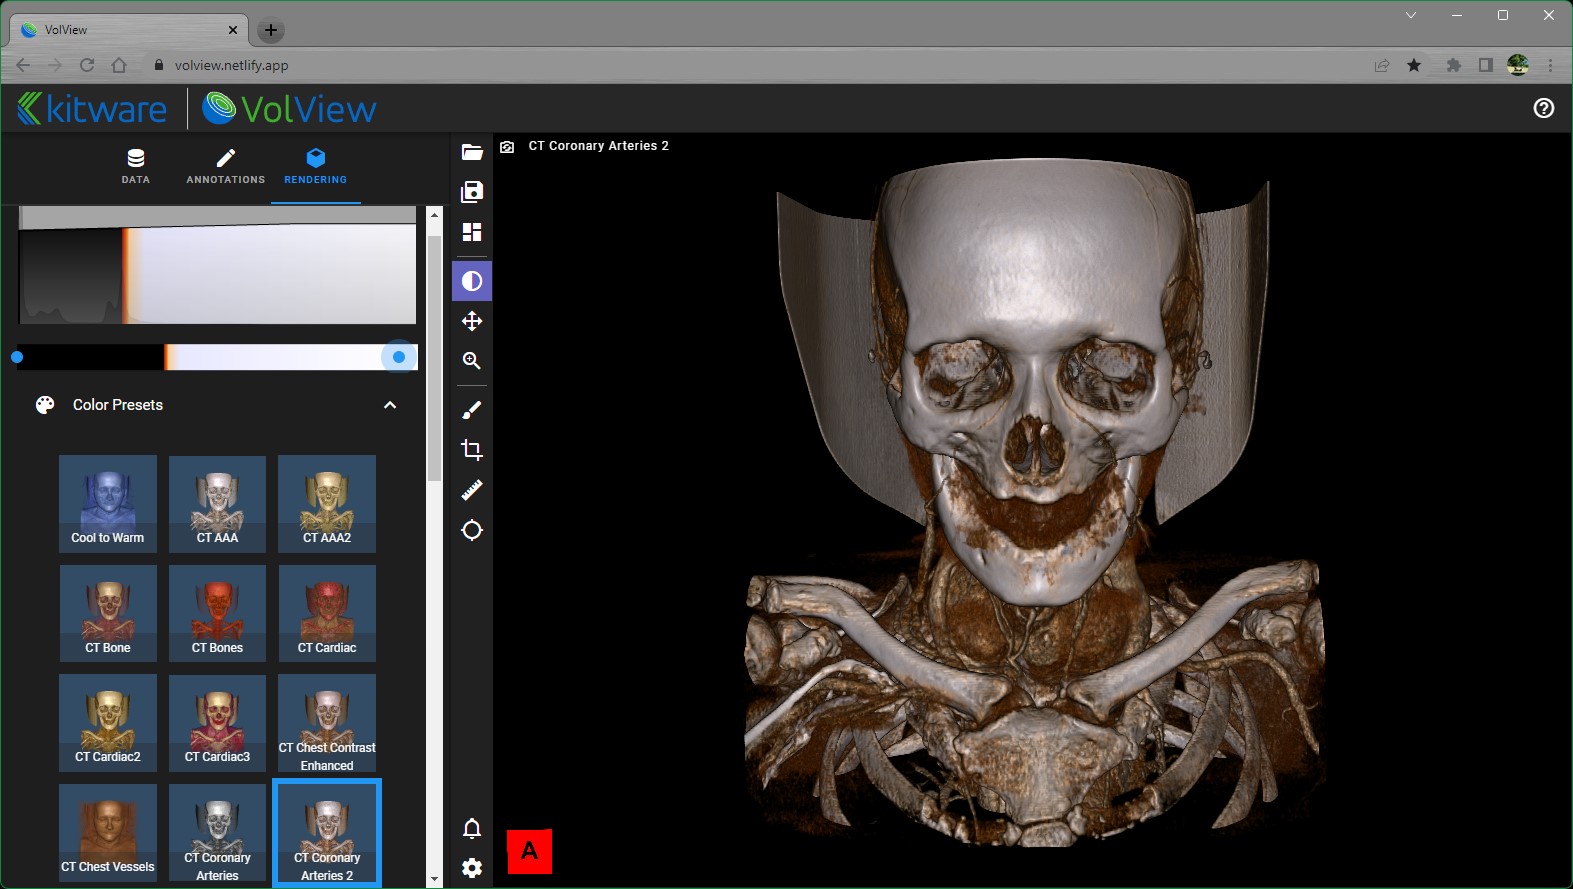1573x889 pixels.
Task: Select the paint brush tool
Action: coord(472,410)
